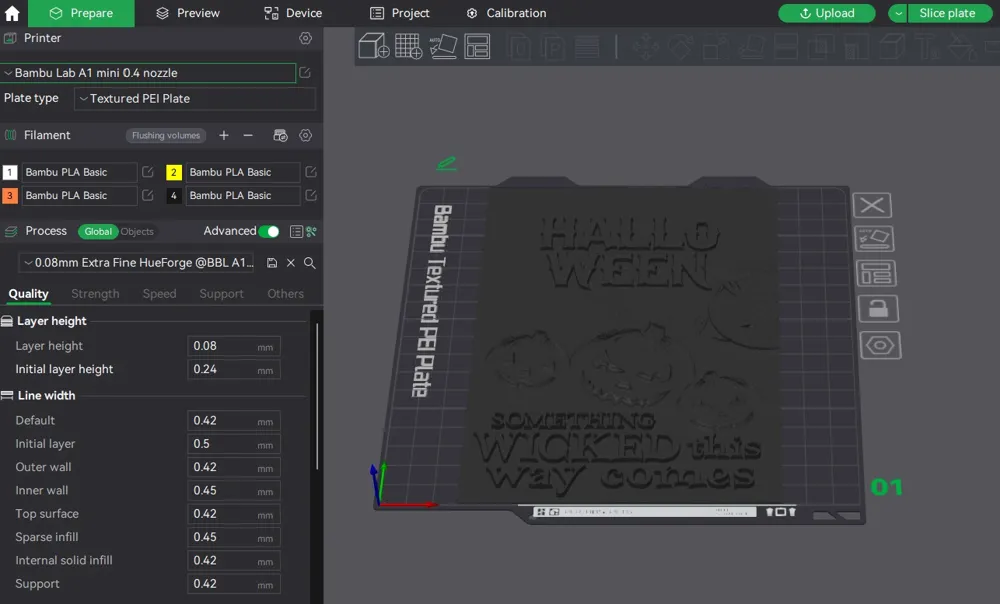Click the process tools icon beside Advanced
Viewport: 1000px width, 604px height.
(x=311, y=232)
